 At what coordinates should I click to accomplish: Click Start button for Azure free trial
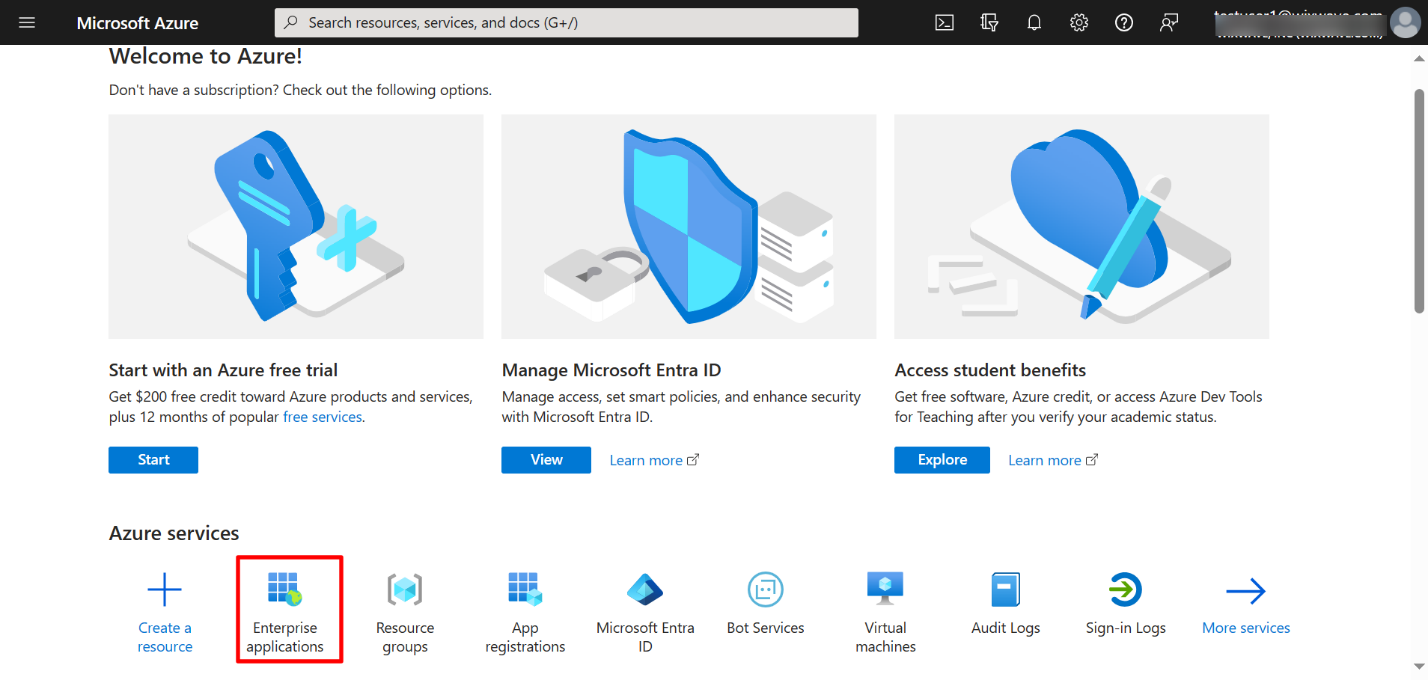tap(153, 460)
